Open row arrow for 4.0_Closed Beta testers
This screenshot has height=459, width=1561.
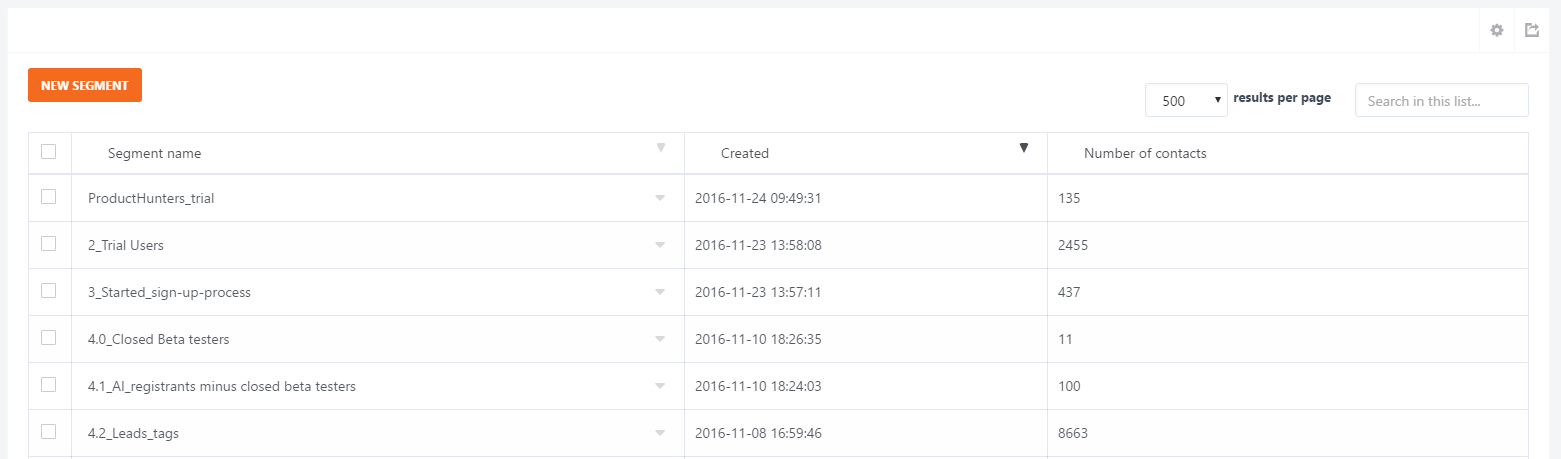click(x=660, y=339)
